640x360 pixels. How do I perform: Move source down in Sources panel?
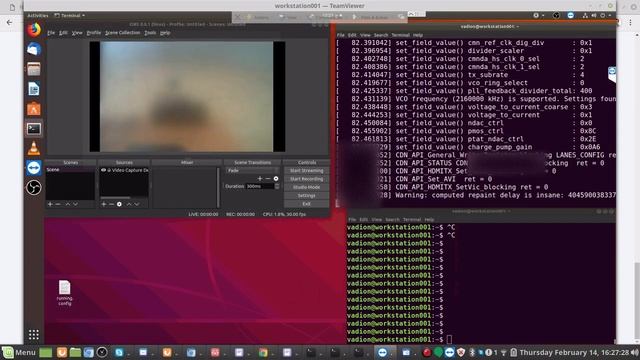coord(137,204)
